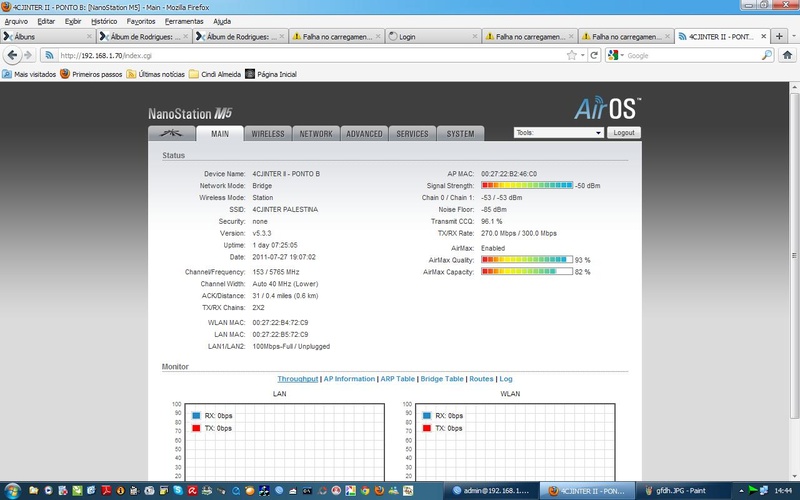Screen dimensions: 800x500
Task: Switch to the Login tab
Action: 432,36
